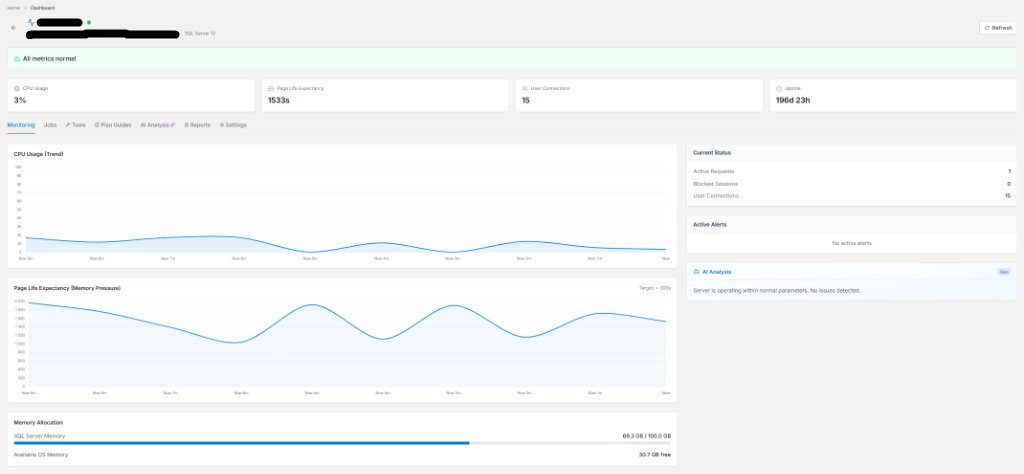1024x474 pixels.
Task: Switch to the Jobs tab
Action: pos(50,125)
